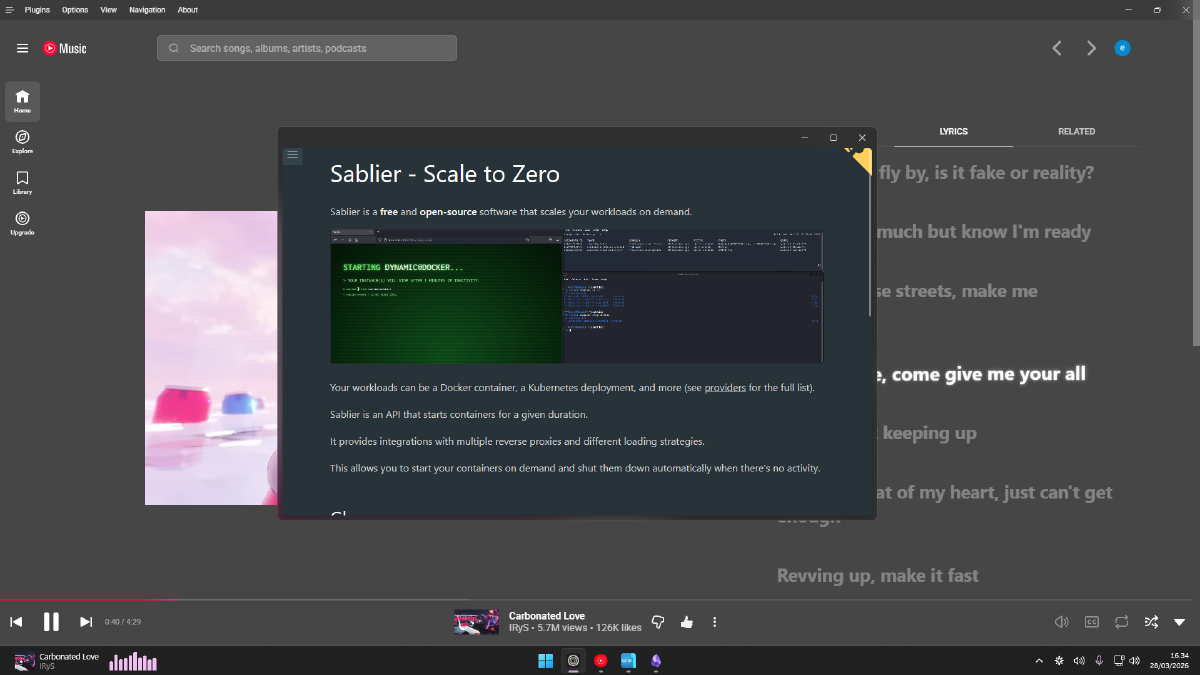Viewport: 1200px width, 675px height.
Task: Like the song with thumbs up
Action: (686, 622)
